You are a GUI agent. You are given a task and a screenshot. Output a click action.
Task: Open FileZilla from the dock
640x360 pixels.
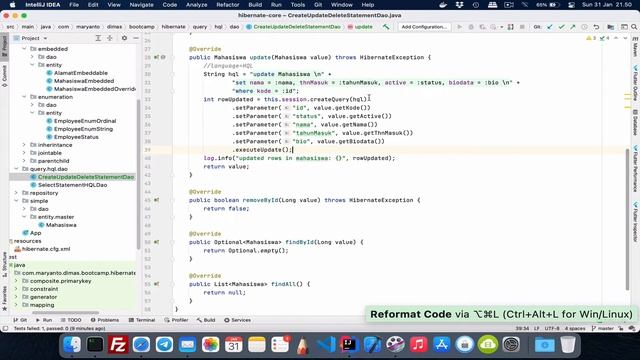click(118, 345)
